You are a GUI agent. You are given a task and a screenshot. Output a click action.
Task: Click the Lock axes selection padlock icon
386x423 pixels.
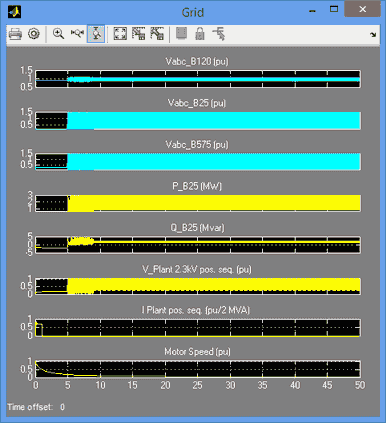point(200,34)
